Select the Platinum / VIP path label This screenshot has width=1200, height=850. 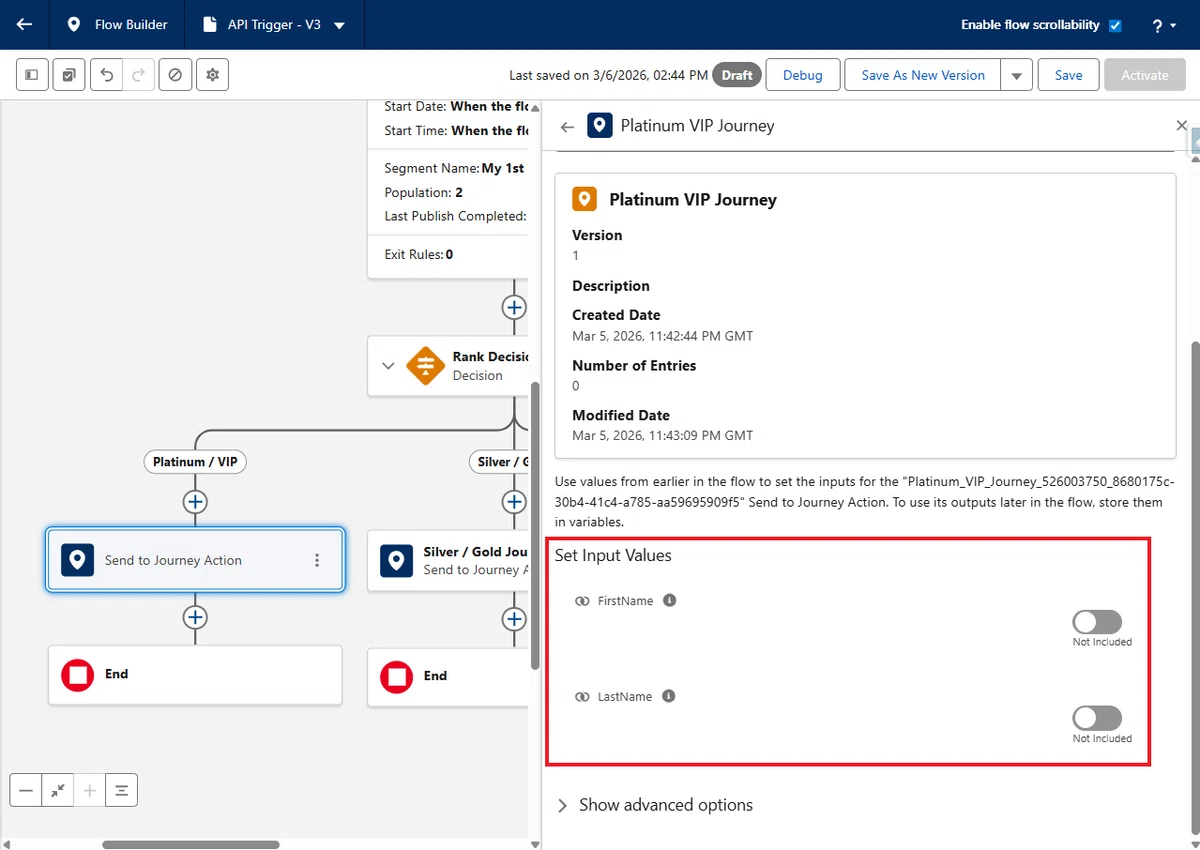(195, 462)
